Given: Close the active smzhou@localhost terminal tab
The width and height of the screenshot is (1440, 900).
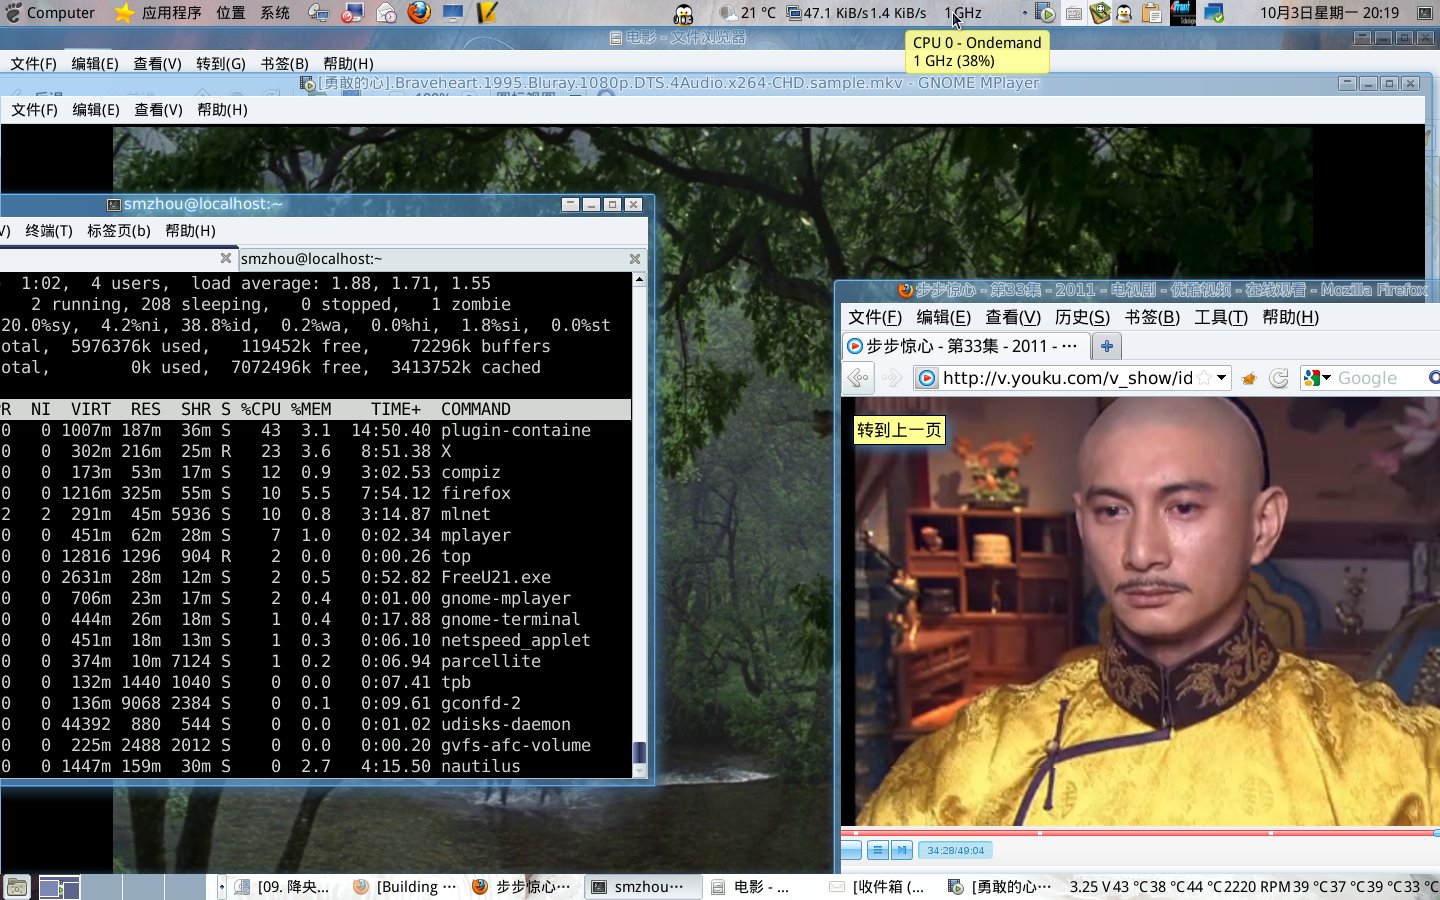Looking at the screenshot, I should pyautogui.click(x=635, y=258).
